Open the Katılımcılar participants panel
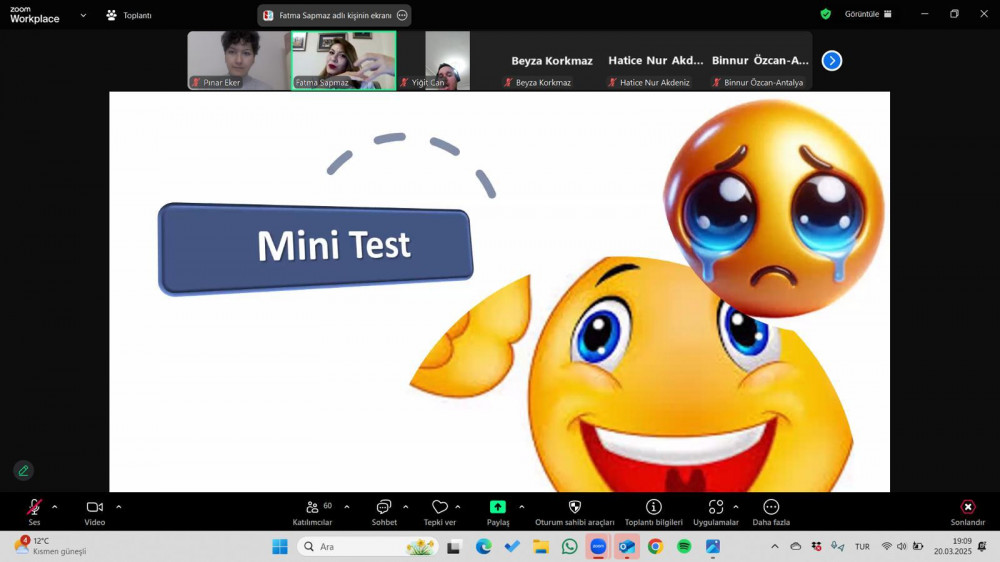This screenshot has height=562, width=1000. tap(312, 512)
